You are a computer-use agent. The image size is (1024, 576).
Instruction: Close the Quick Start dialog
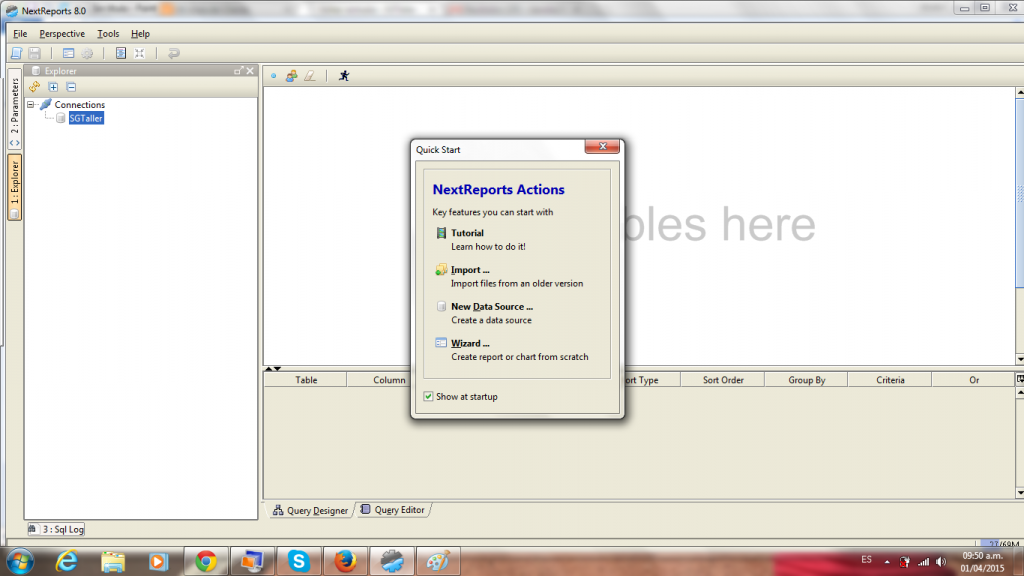pyautogui.click(x=602, y=148)
